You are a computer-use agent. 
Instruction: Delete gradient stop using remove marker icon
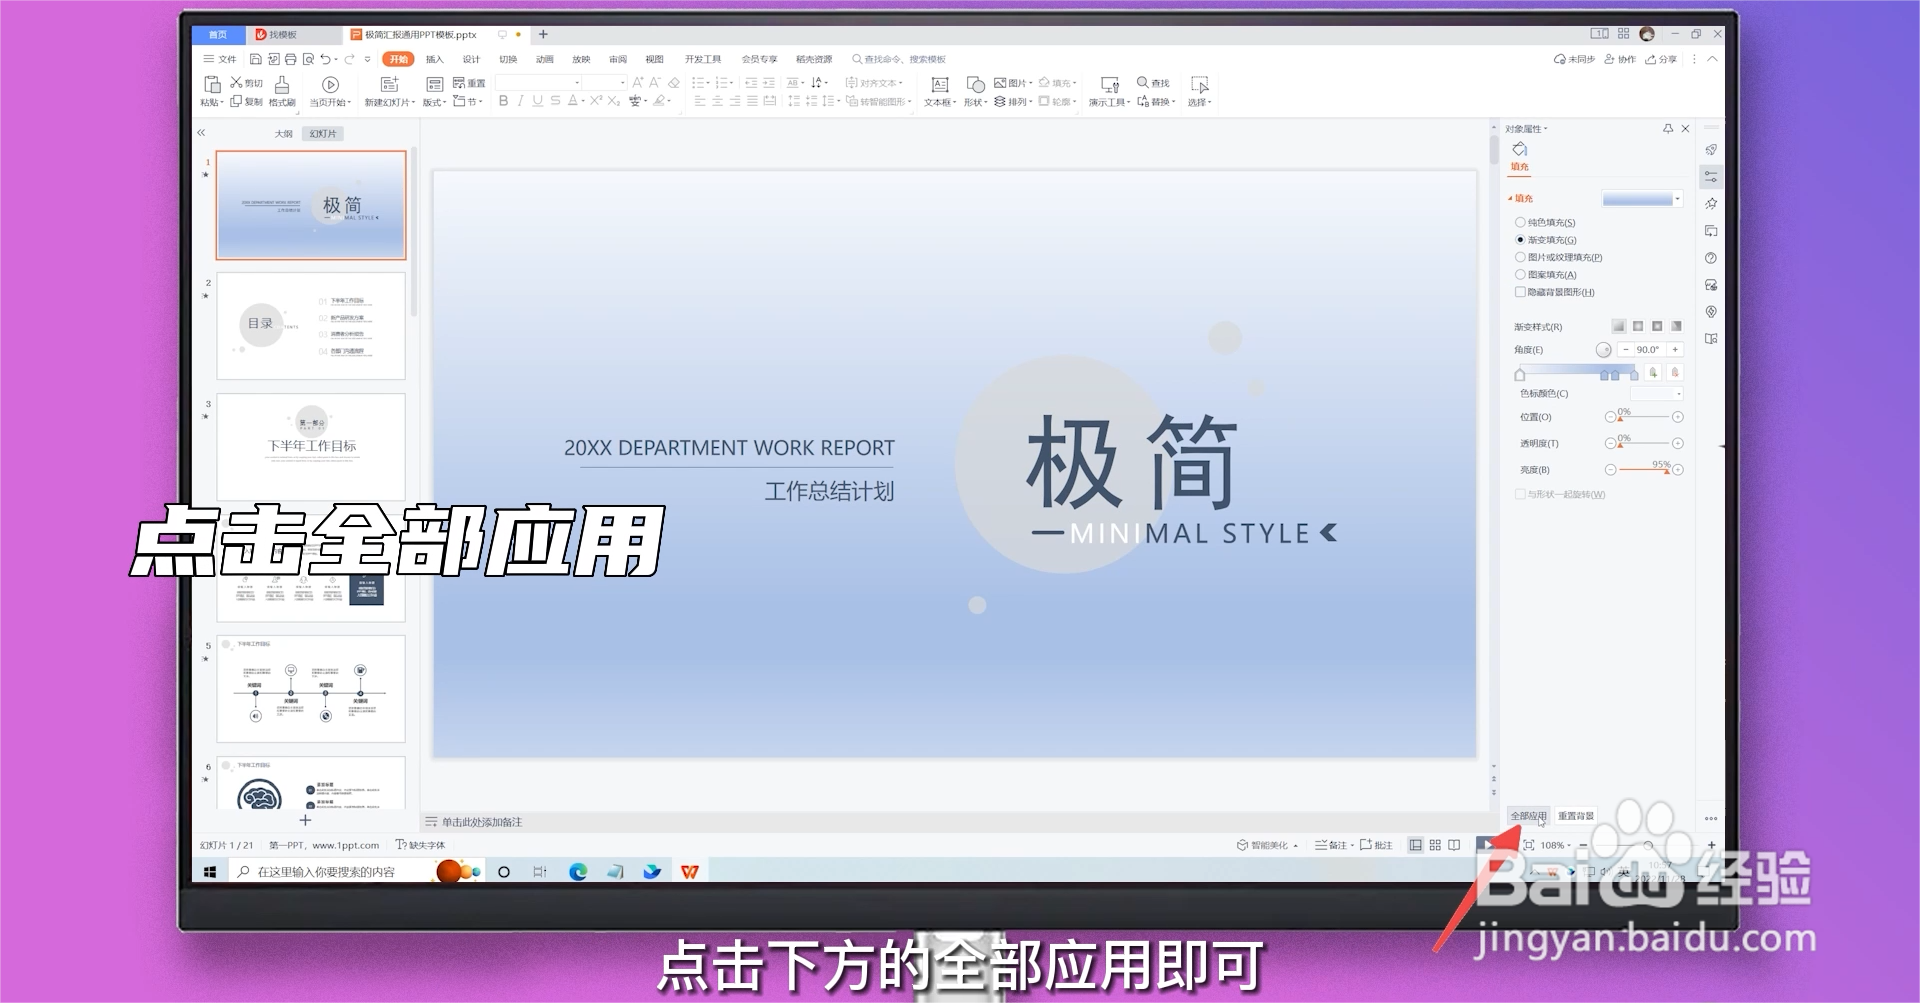tap(1676, 372)
